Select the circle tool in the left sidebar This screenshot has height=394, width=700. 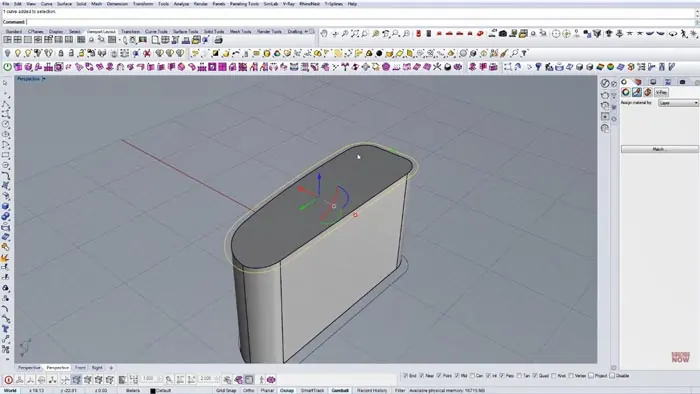(5, 124)
